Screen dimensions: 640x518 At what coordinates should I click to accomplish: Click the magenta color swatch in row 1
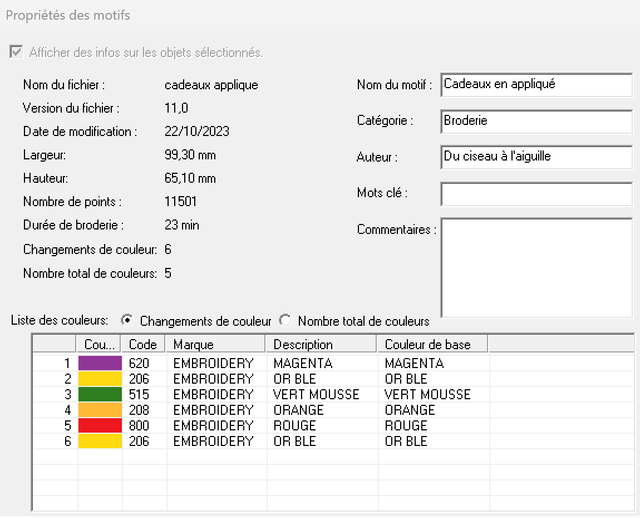coord(100,364)
